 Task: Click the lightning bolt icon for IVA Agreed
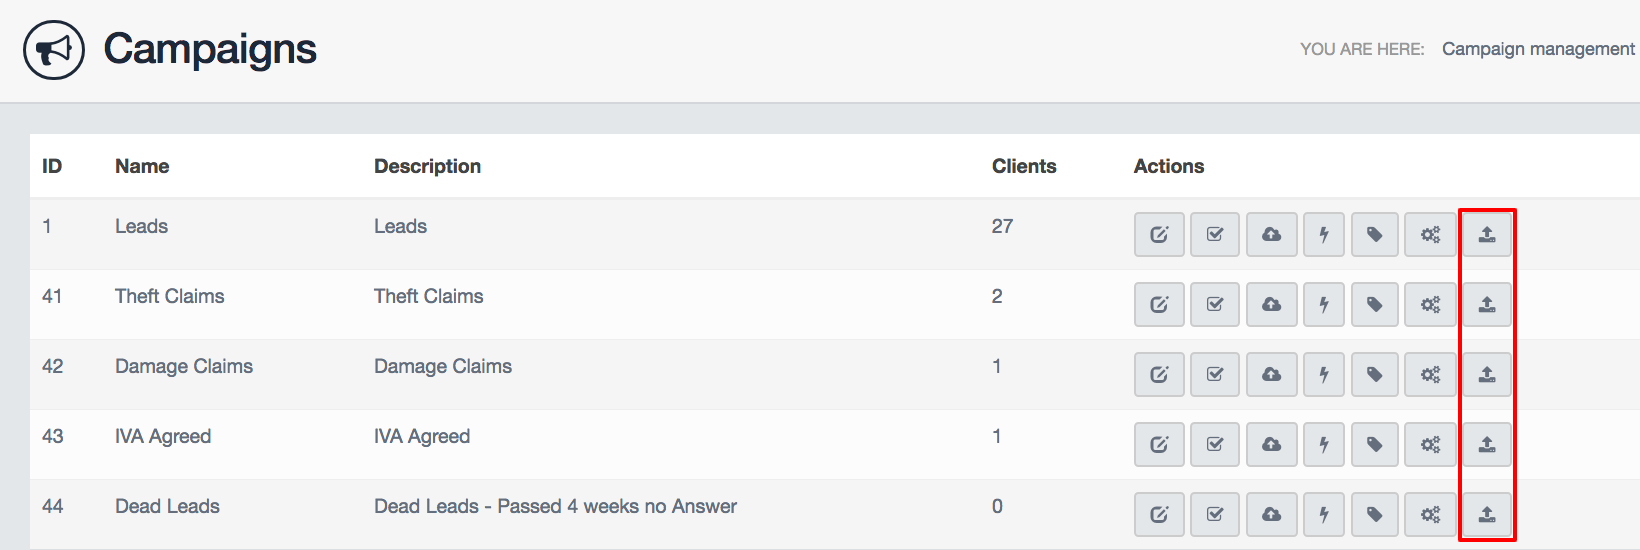[1324, 445]
